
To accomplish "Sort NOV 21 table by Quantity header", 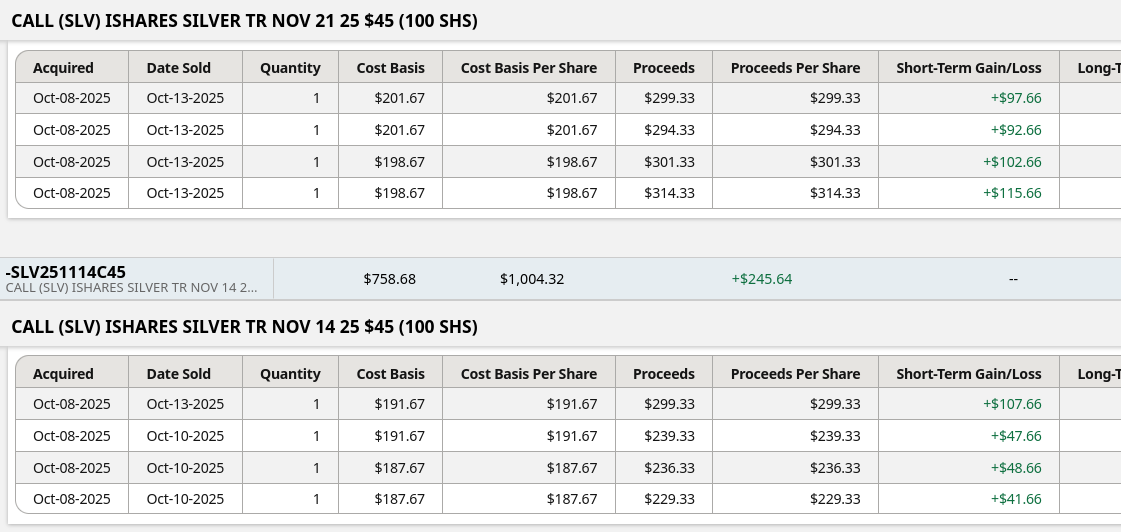I will [290, 68].
